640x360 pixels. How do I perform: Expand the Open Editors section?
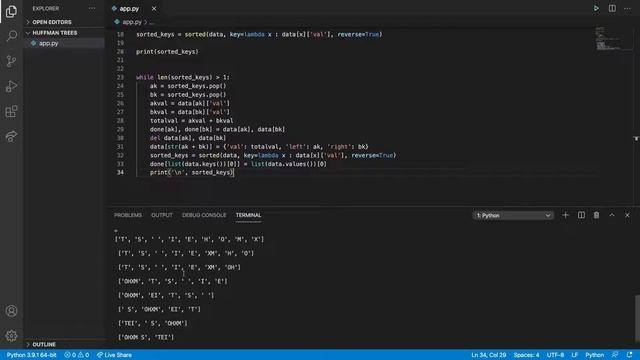52,22
